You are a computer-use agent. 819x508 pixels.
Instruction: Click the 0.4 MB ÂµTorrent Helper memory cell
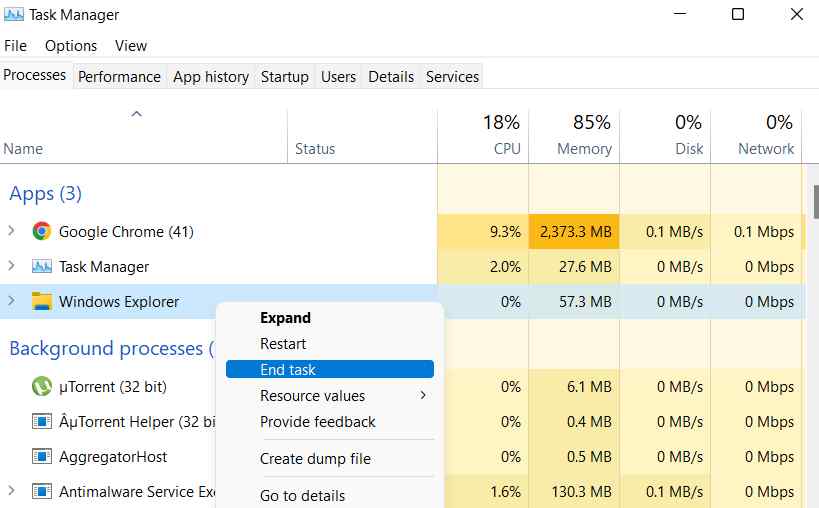574,421
